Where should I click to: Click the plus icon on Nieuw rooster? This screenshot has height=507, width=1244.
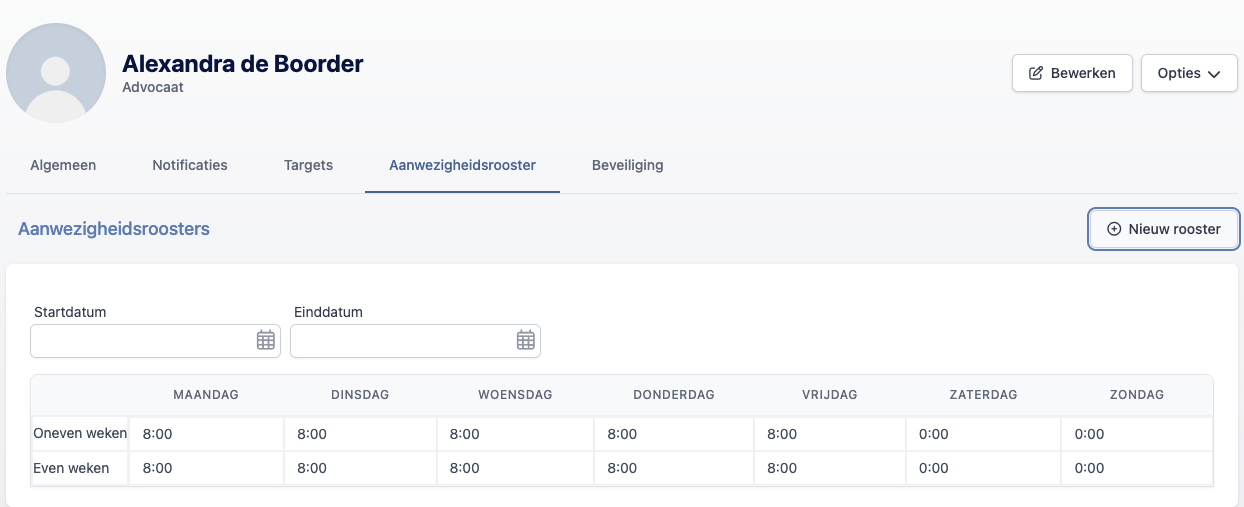[x=1114, y=229]
